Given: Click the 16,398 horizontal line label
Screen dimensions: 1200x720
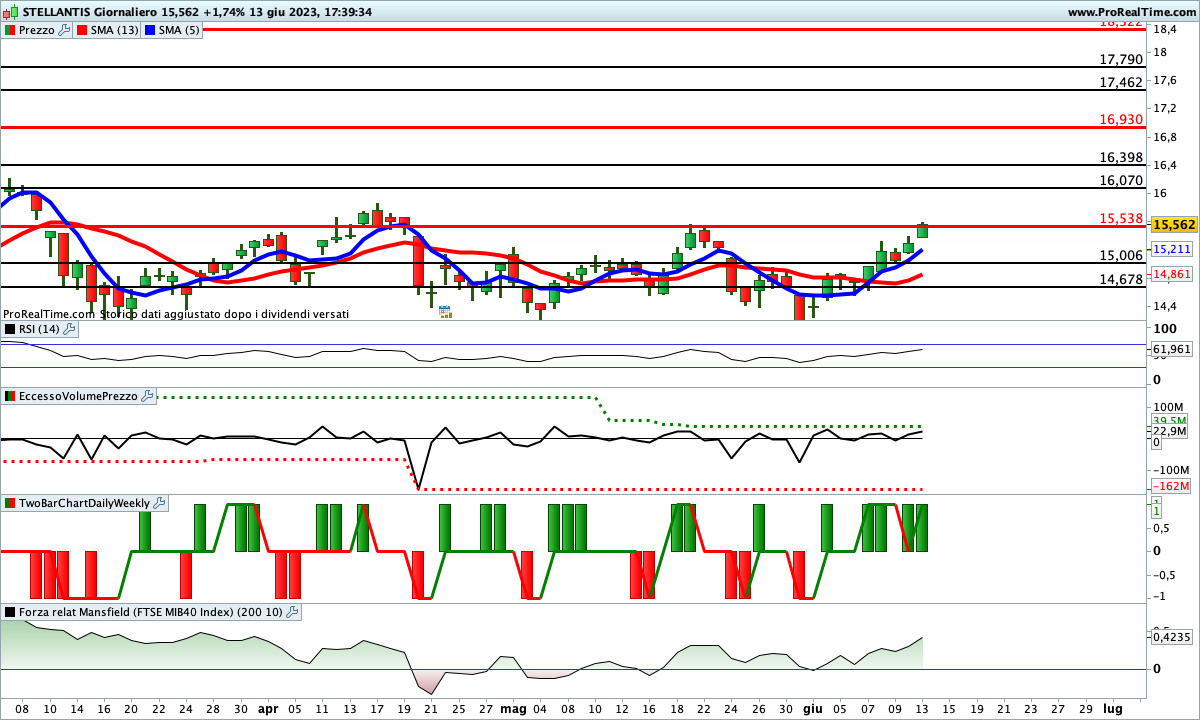Looking at the screenshot, I should pyautogui.click(x=1120, y=157).
